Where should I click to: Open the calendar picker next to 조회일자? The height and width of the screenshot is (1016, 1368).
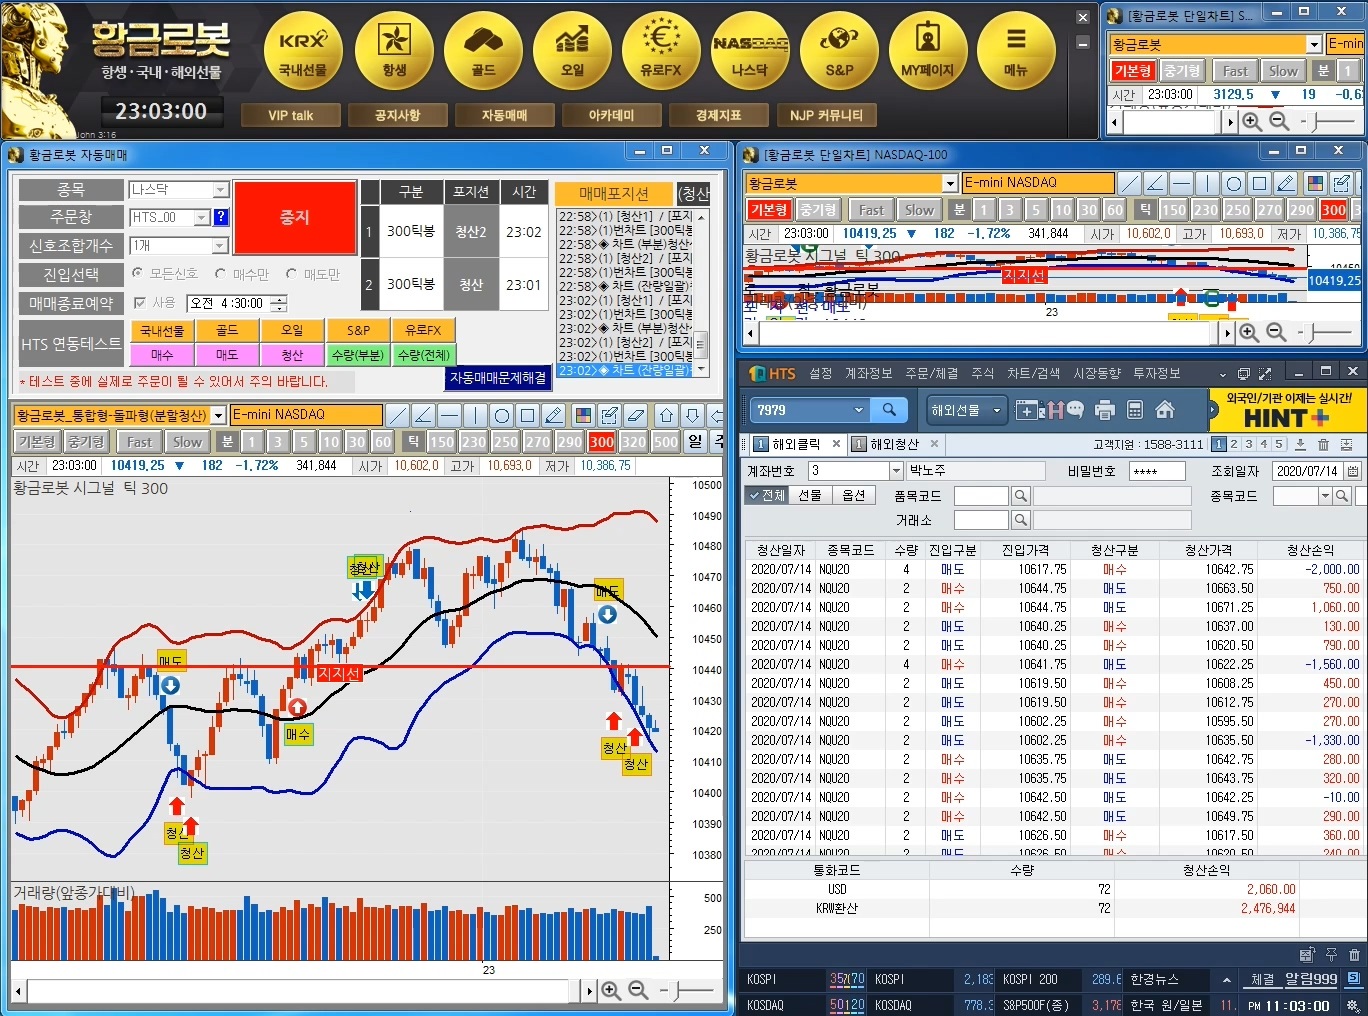point(1353,471)
